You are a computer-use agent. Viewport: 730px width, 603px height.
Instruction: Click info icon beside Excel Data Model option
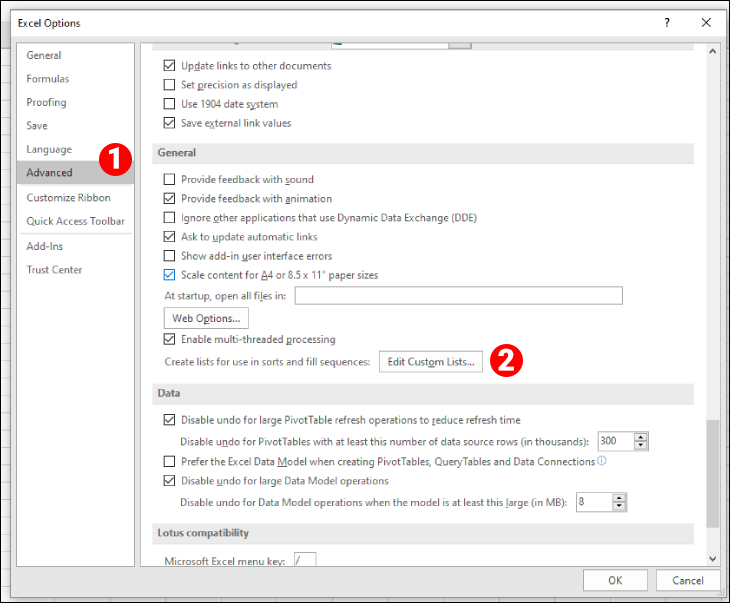coord(602,461)
